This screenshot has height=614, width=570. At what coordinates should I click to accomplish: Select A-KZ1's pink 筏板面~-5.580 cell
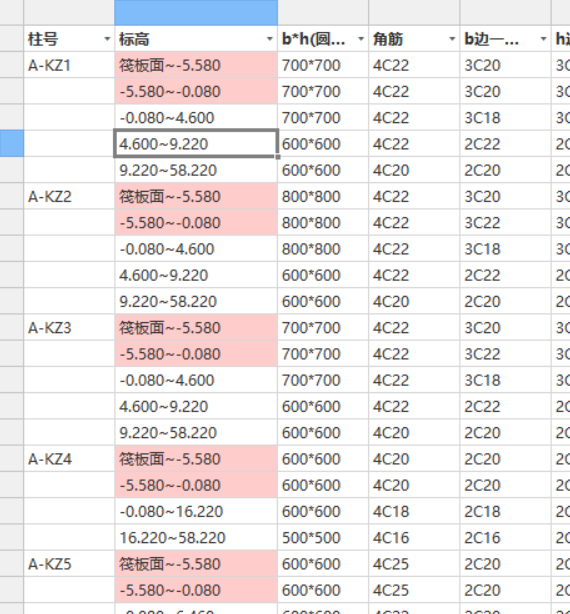tap(196, 65)
